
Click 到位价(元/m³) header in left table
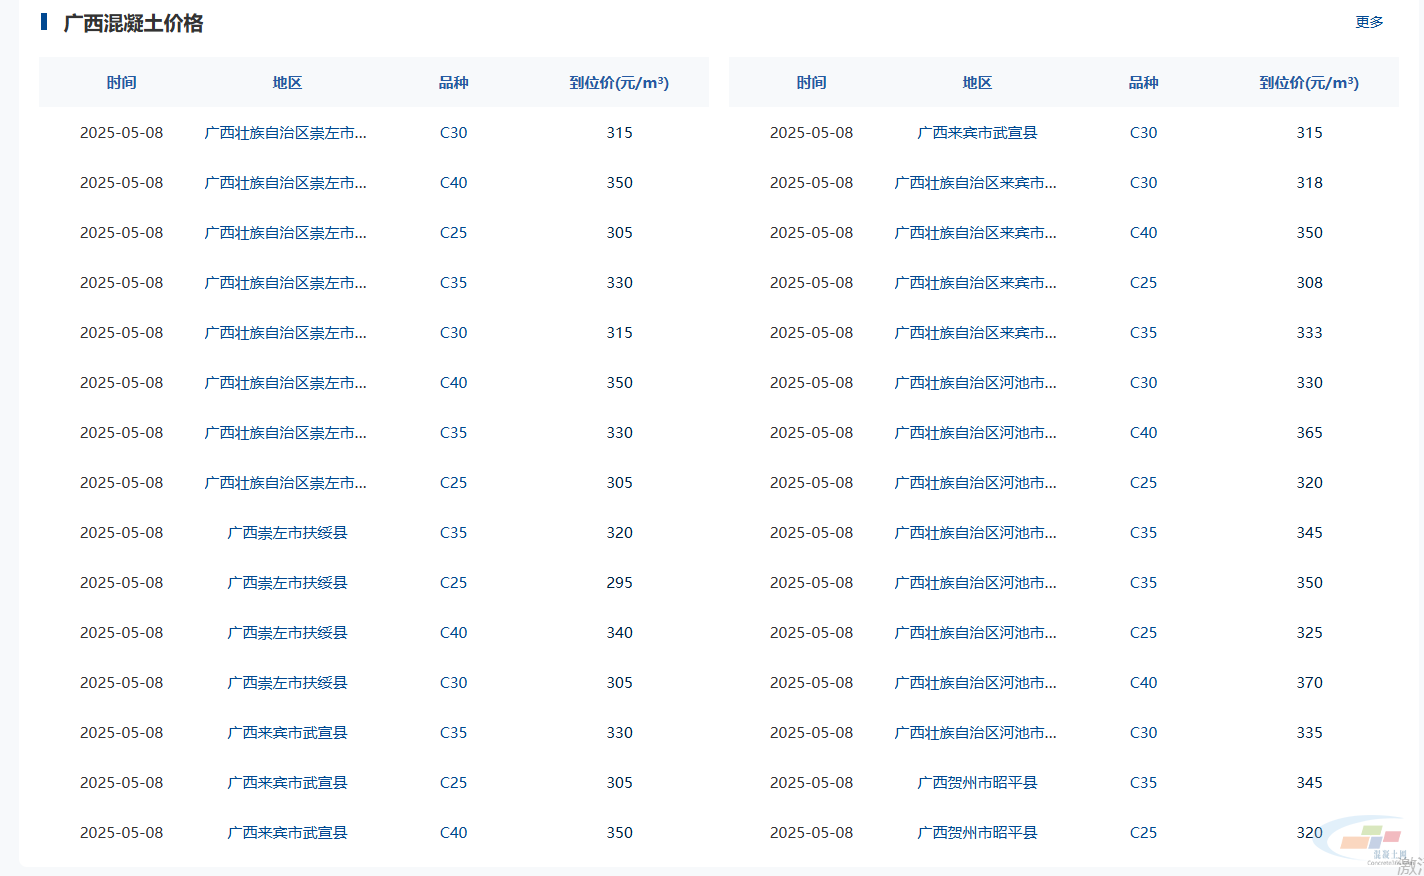[x=619, y=83]
